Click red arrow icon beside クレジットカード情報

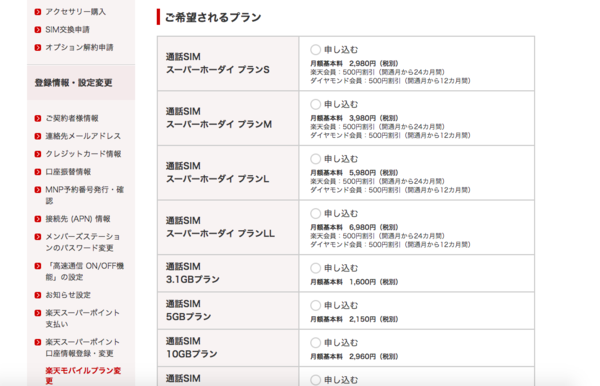(38, 154)
